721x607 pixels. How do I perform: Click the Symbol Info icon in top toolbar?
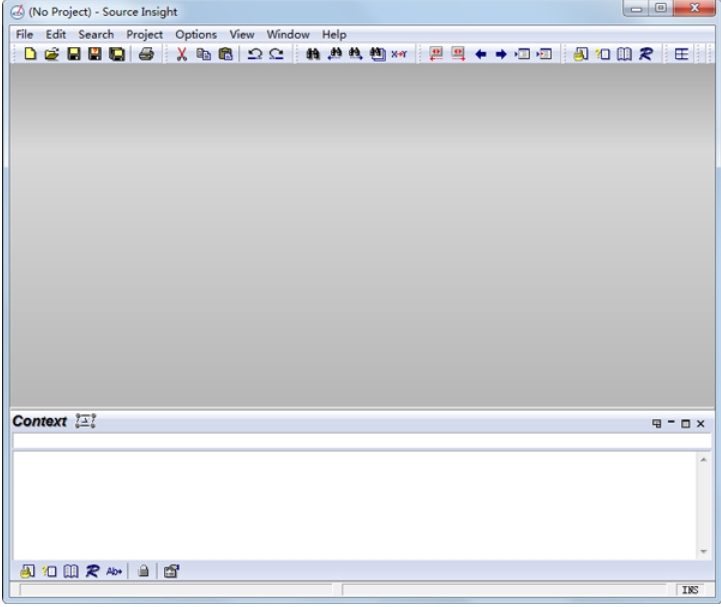602,54
